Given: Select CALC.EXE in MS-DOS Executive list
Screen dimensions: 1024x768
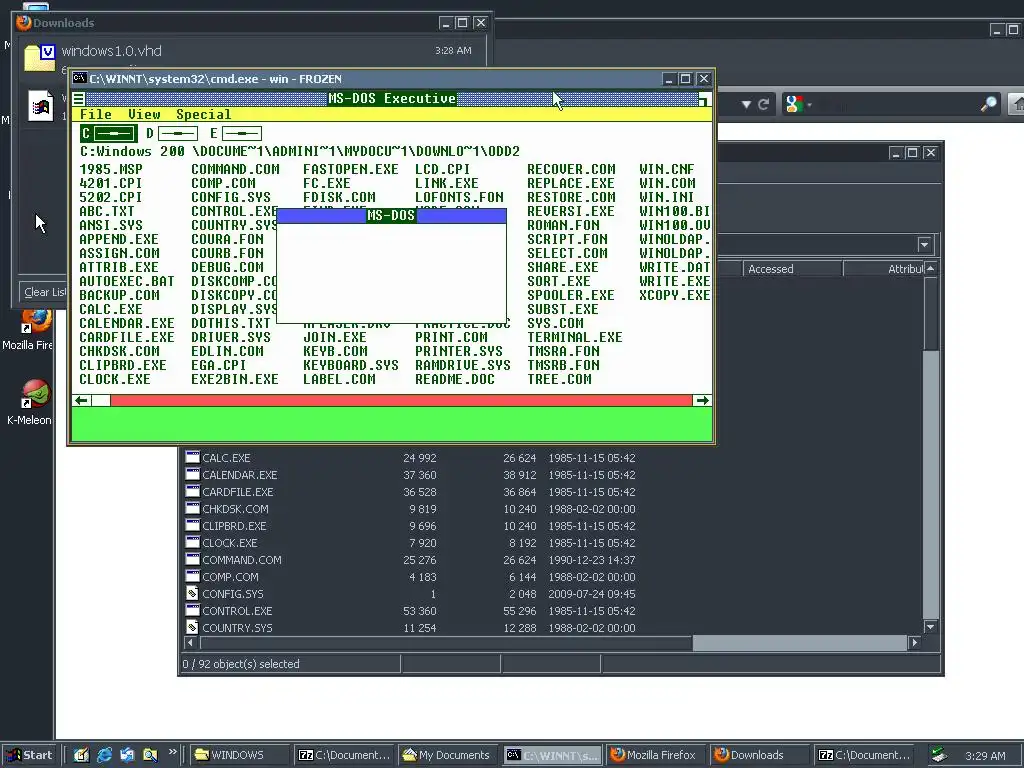Looking at the screenshot, I should (111, 309).
